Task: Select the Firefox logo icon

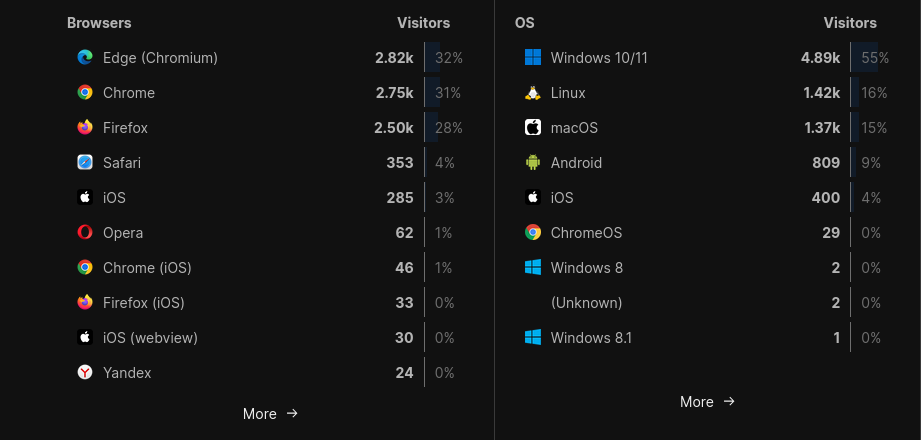Action: [85, 127]
